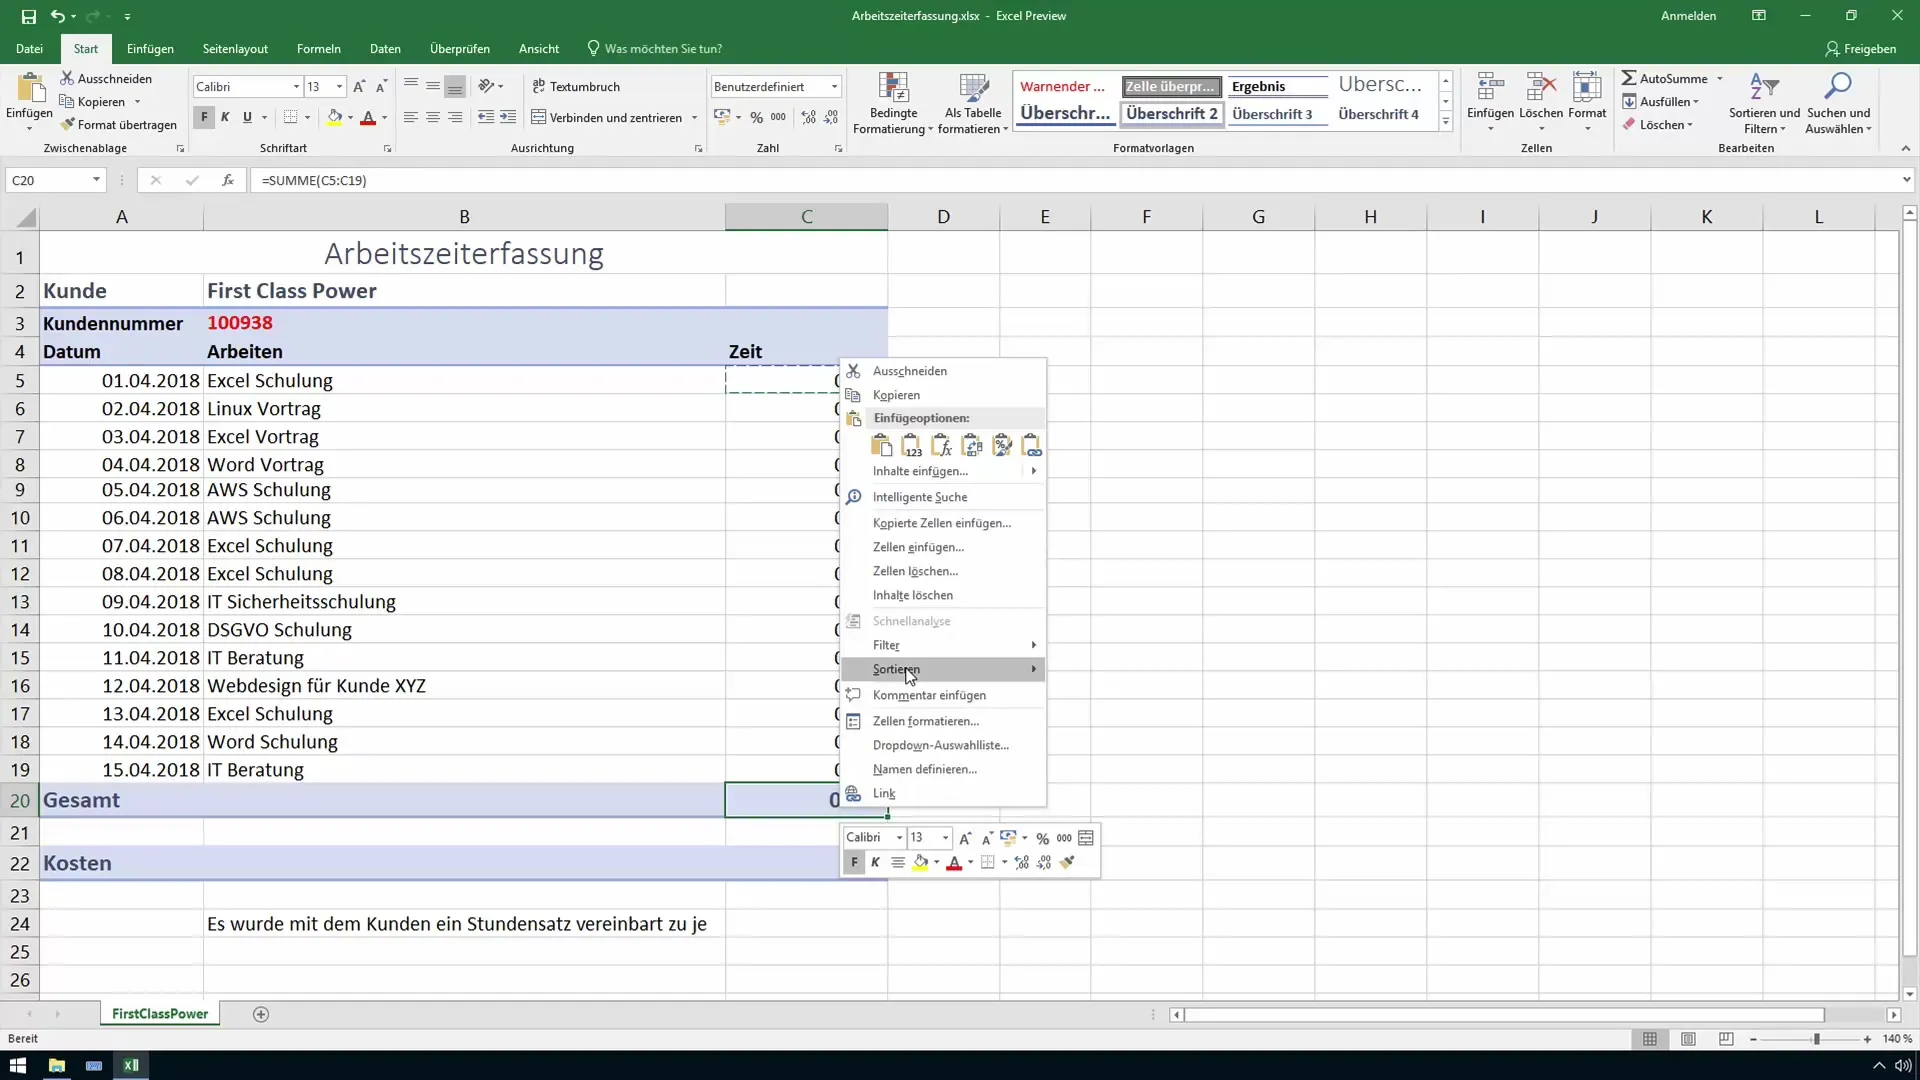Apply the yellow fill color in the ribbon
1920x1080 pixels.
(334, 118)
